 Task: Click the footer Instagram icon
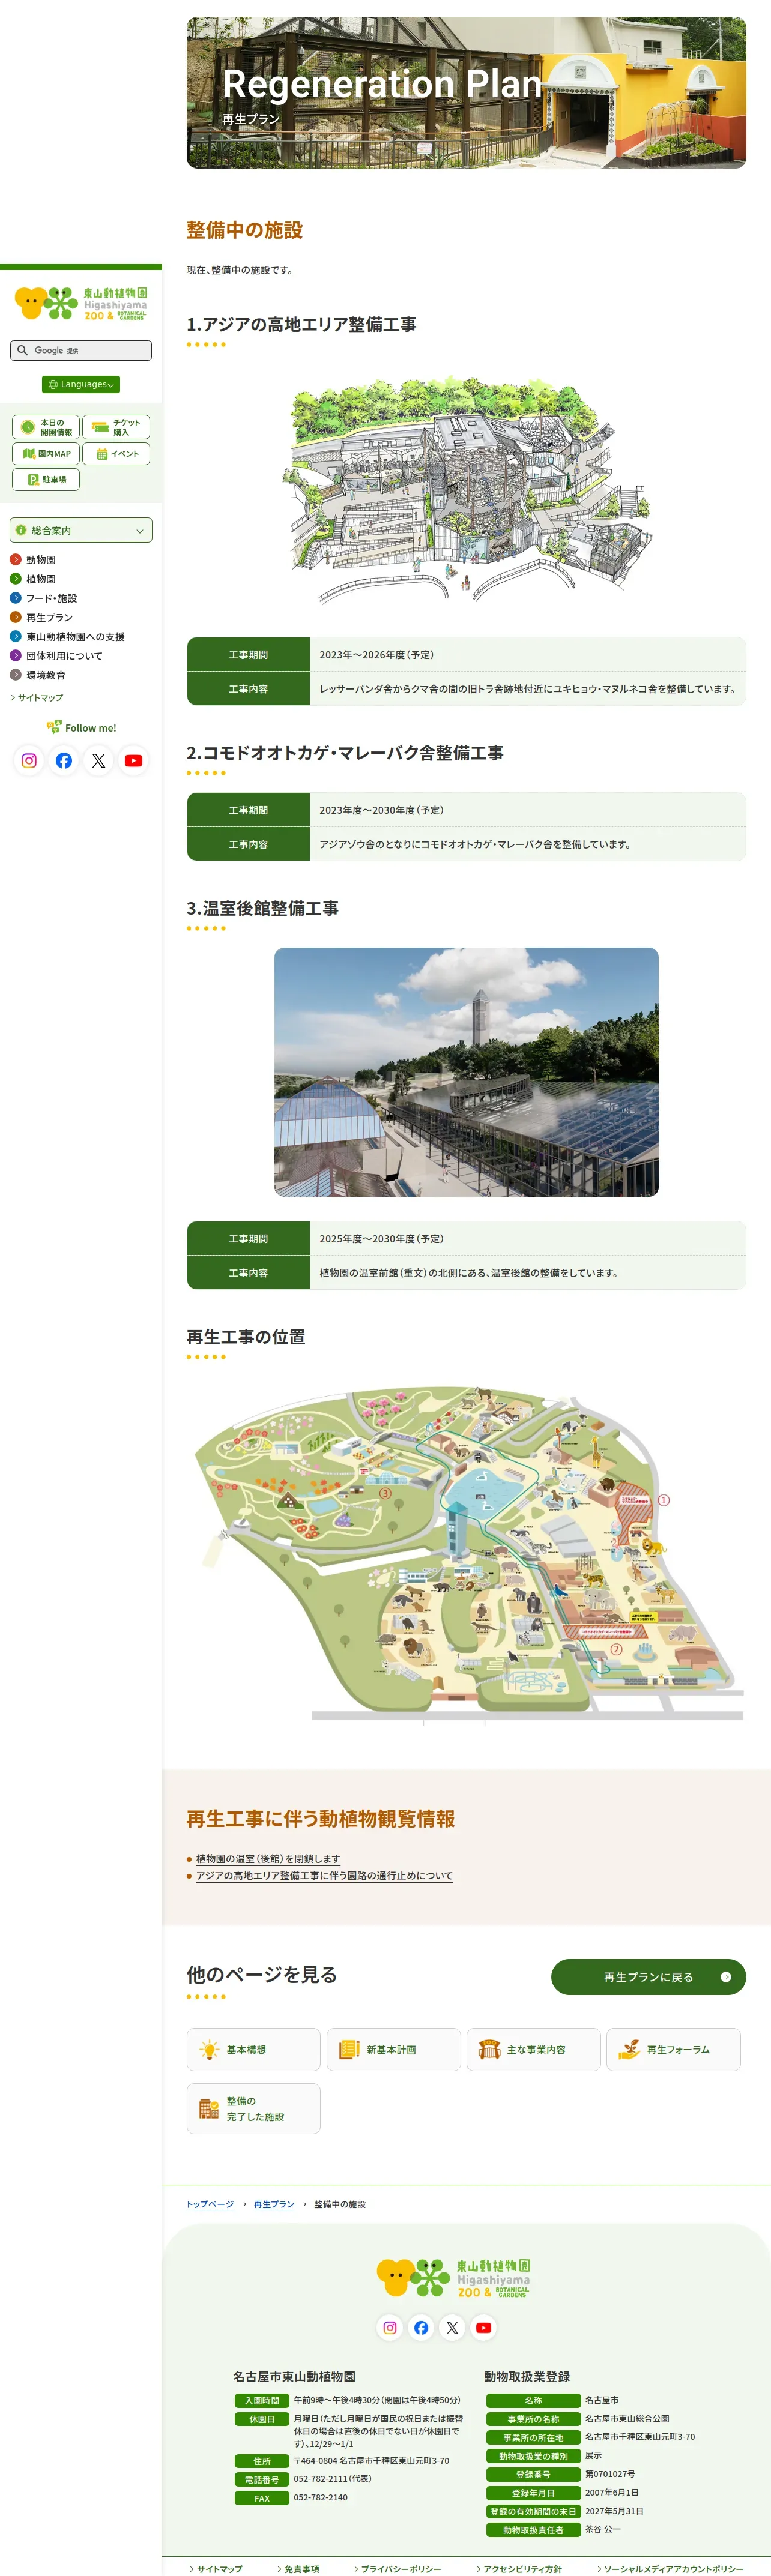pos(390,2327)
